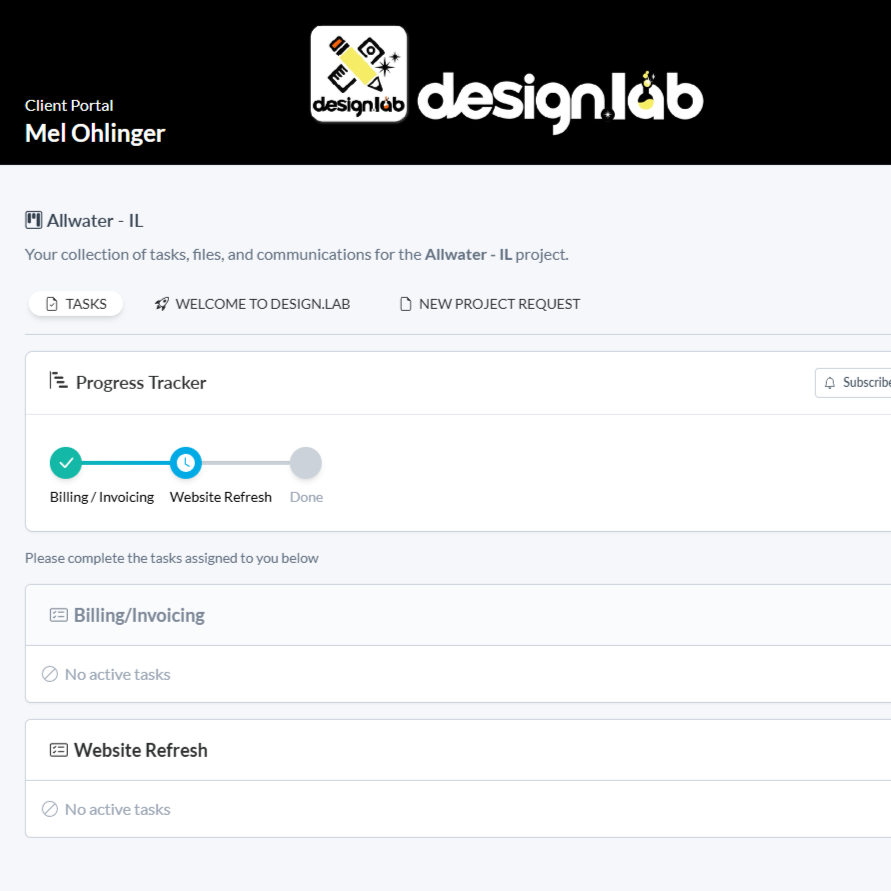Select the Website Refresh clock step

[186, 462]
